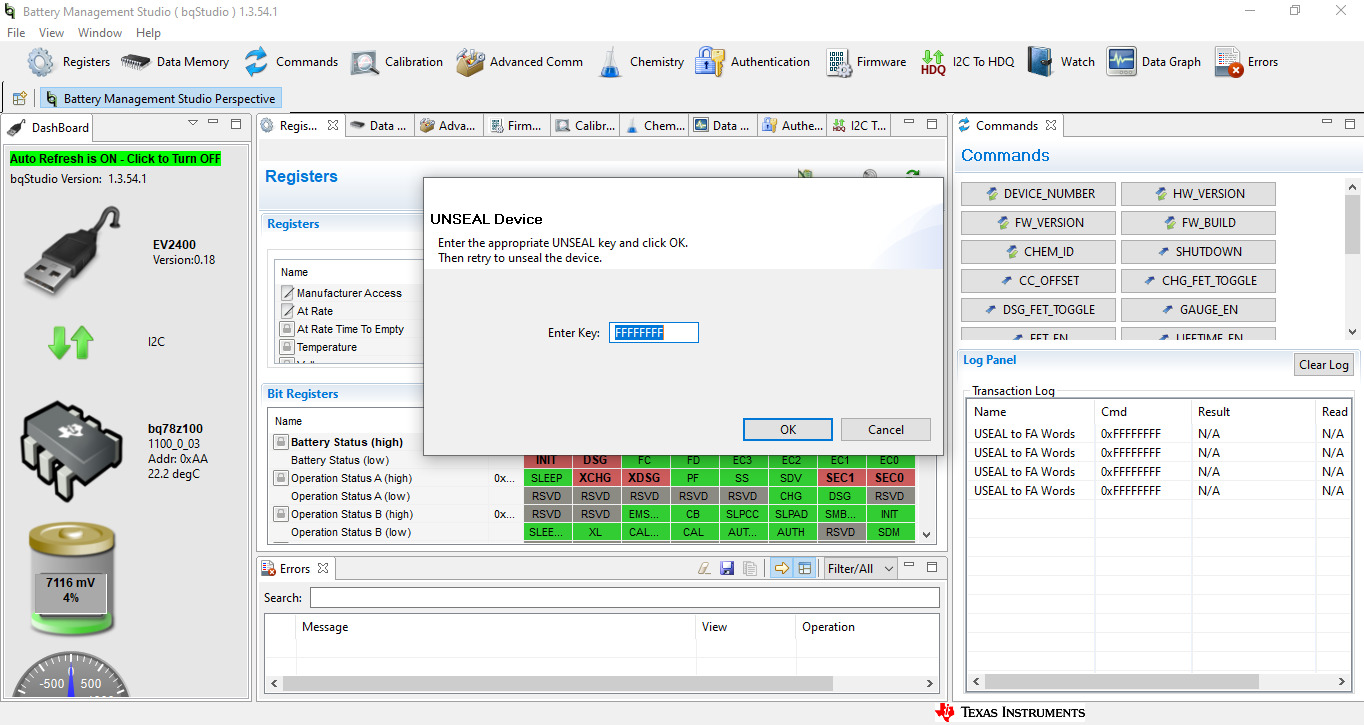Viewport: 1364px width, 725px height.
Task: Launch Commands from the main toolbar
Action: coord(290,62)
